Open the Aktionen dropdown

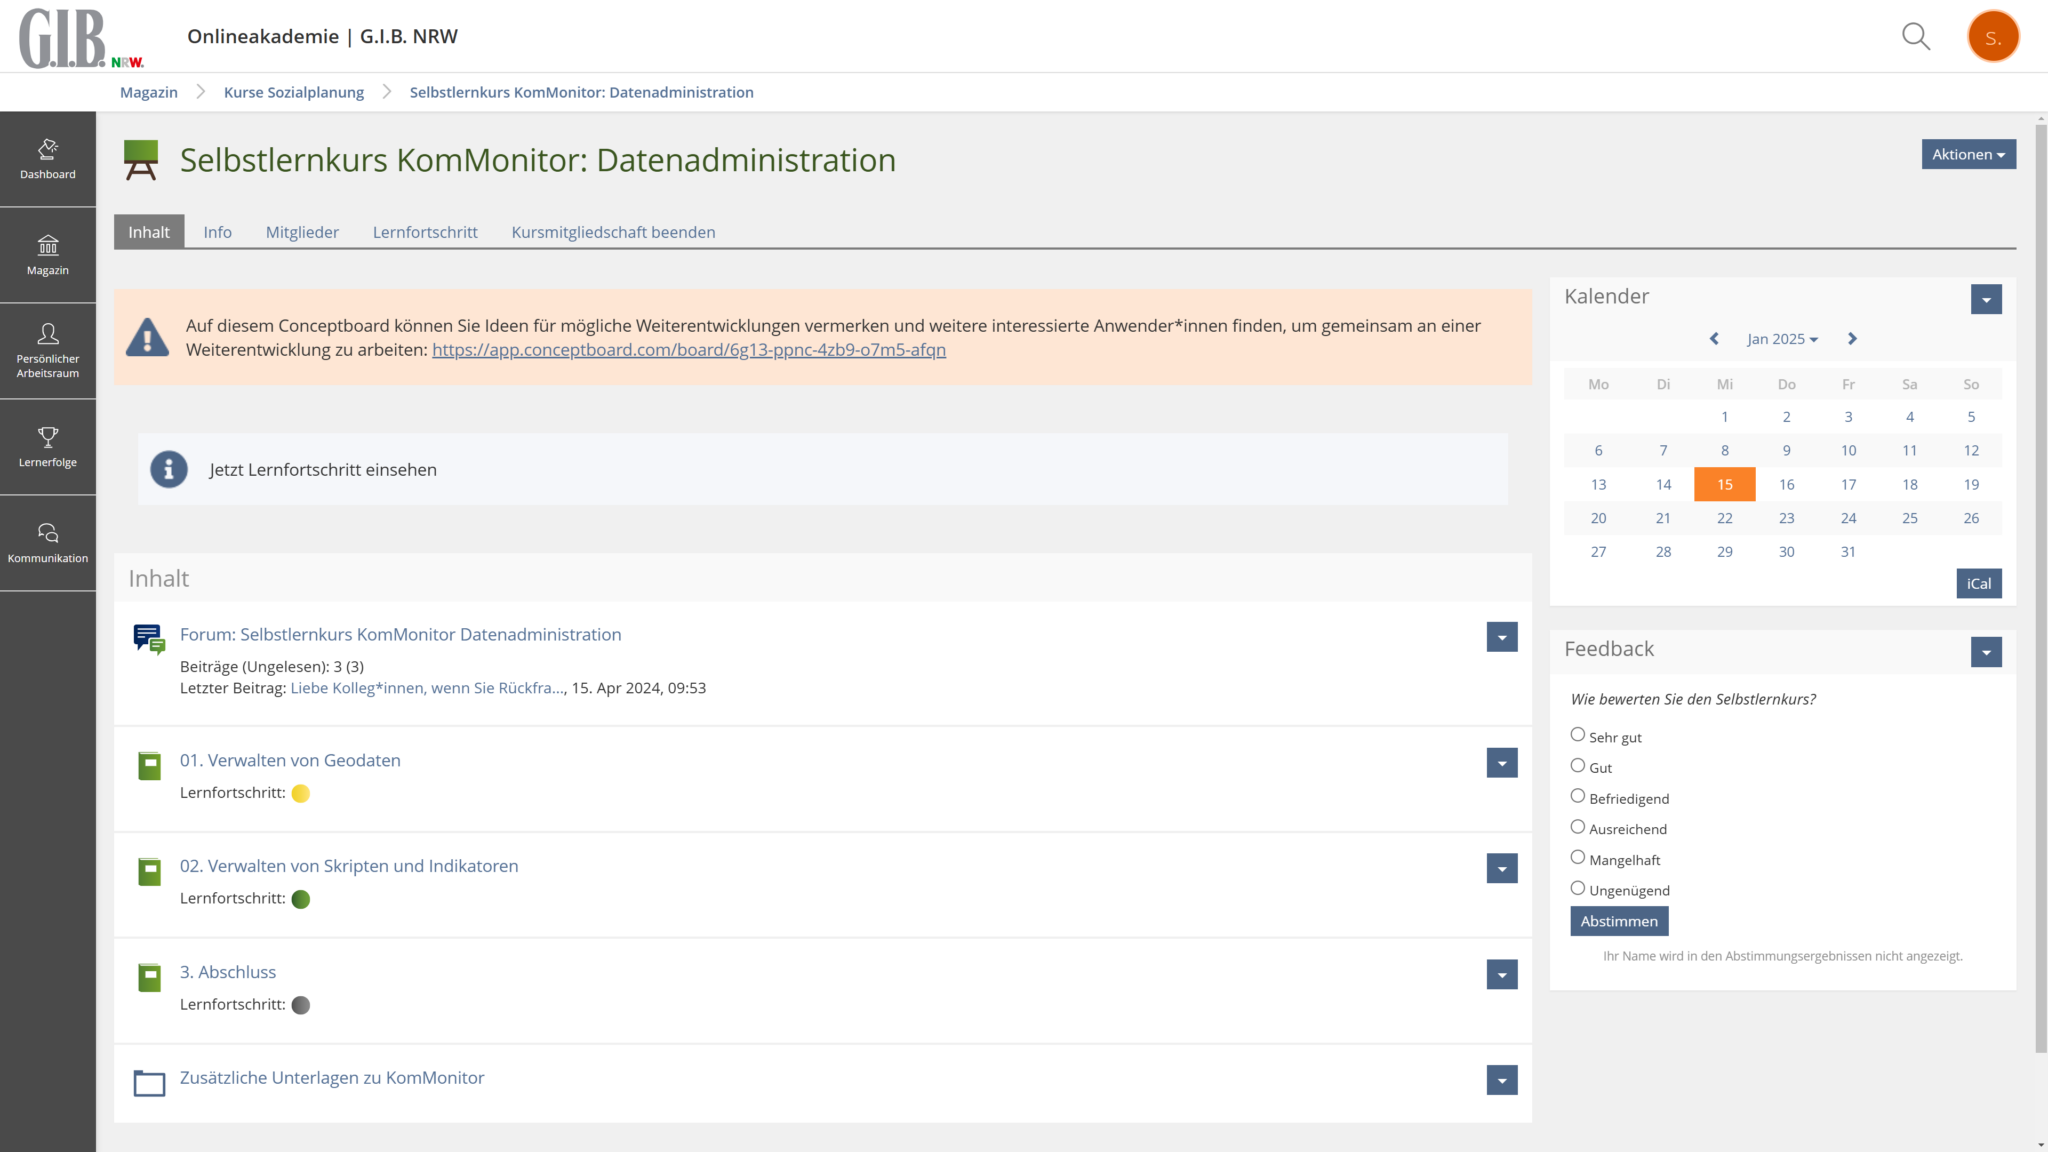point(1968,154)
